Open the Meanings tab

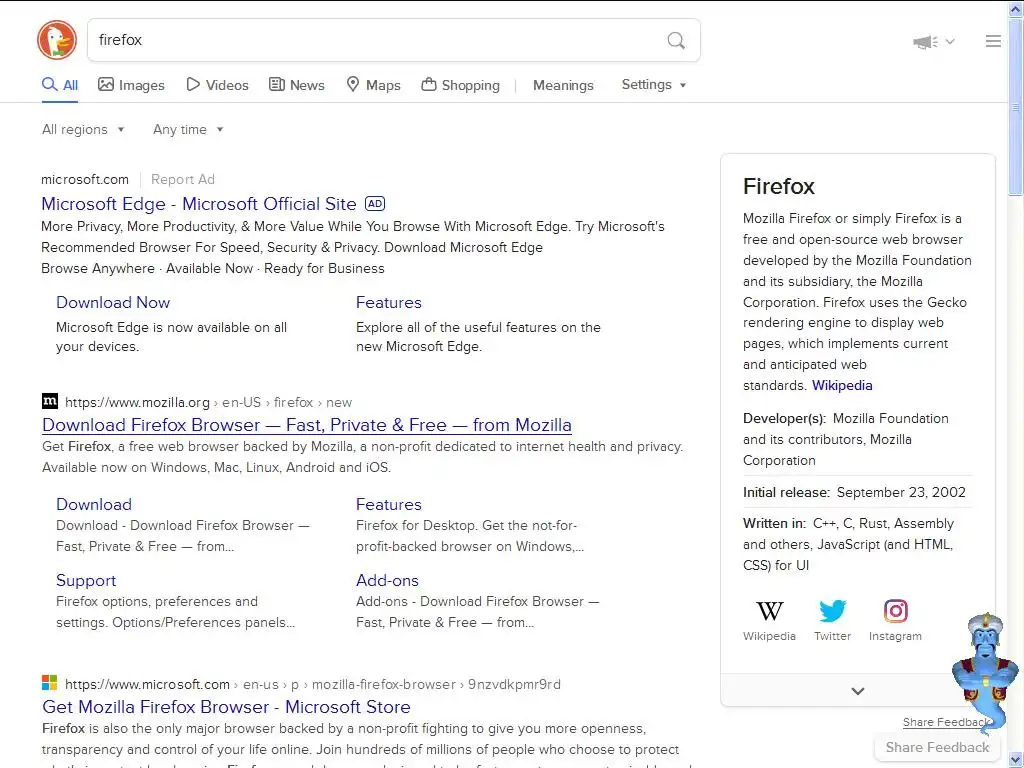tap(563, 85)
